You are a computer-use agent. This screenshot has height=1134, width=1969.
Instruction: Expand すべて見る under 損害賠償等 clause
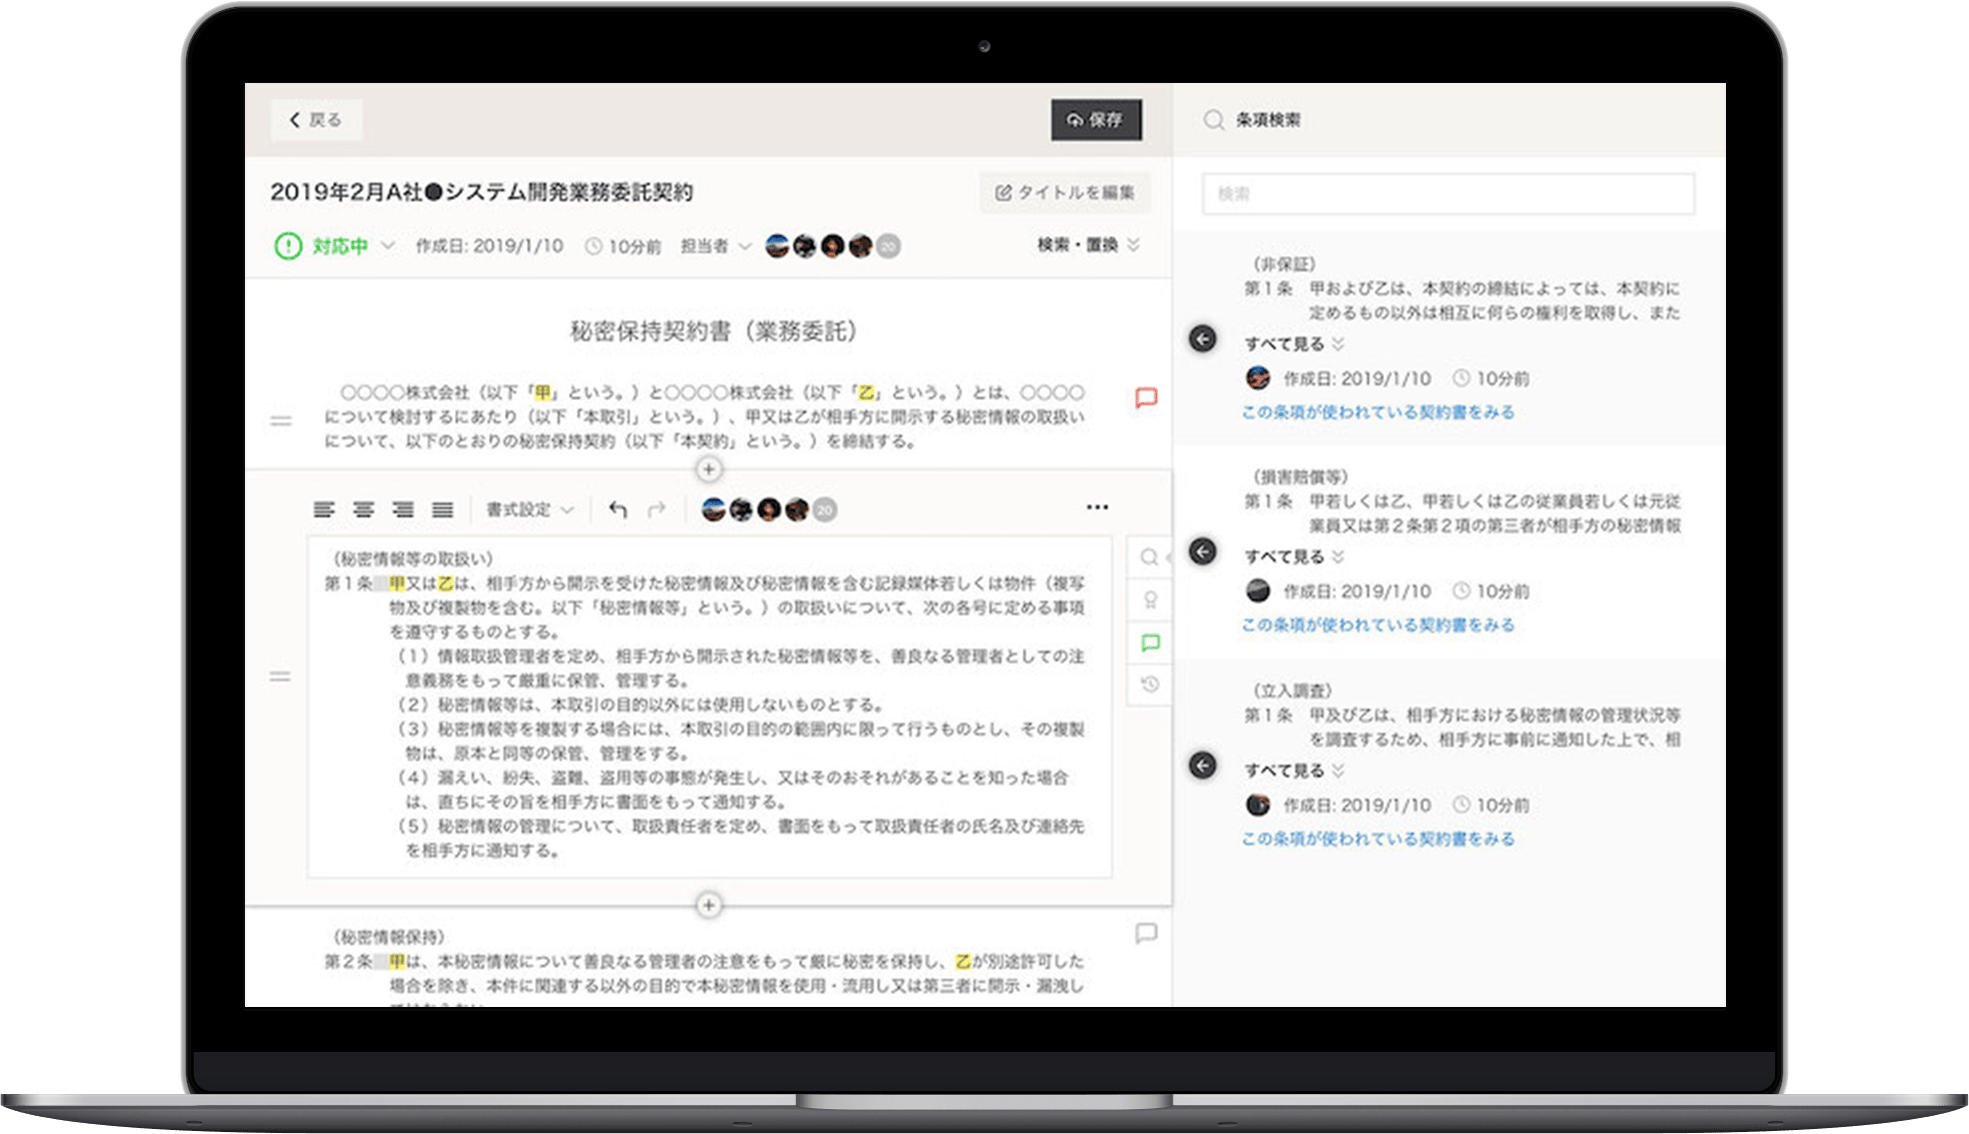pos(1294,557)
